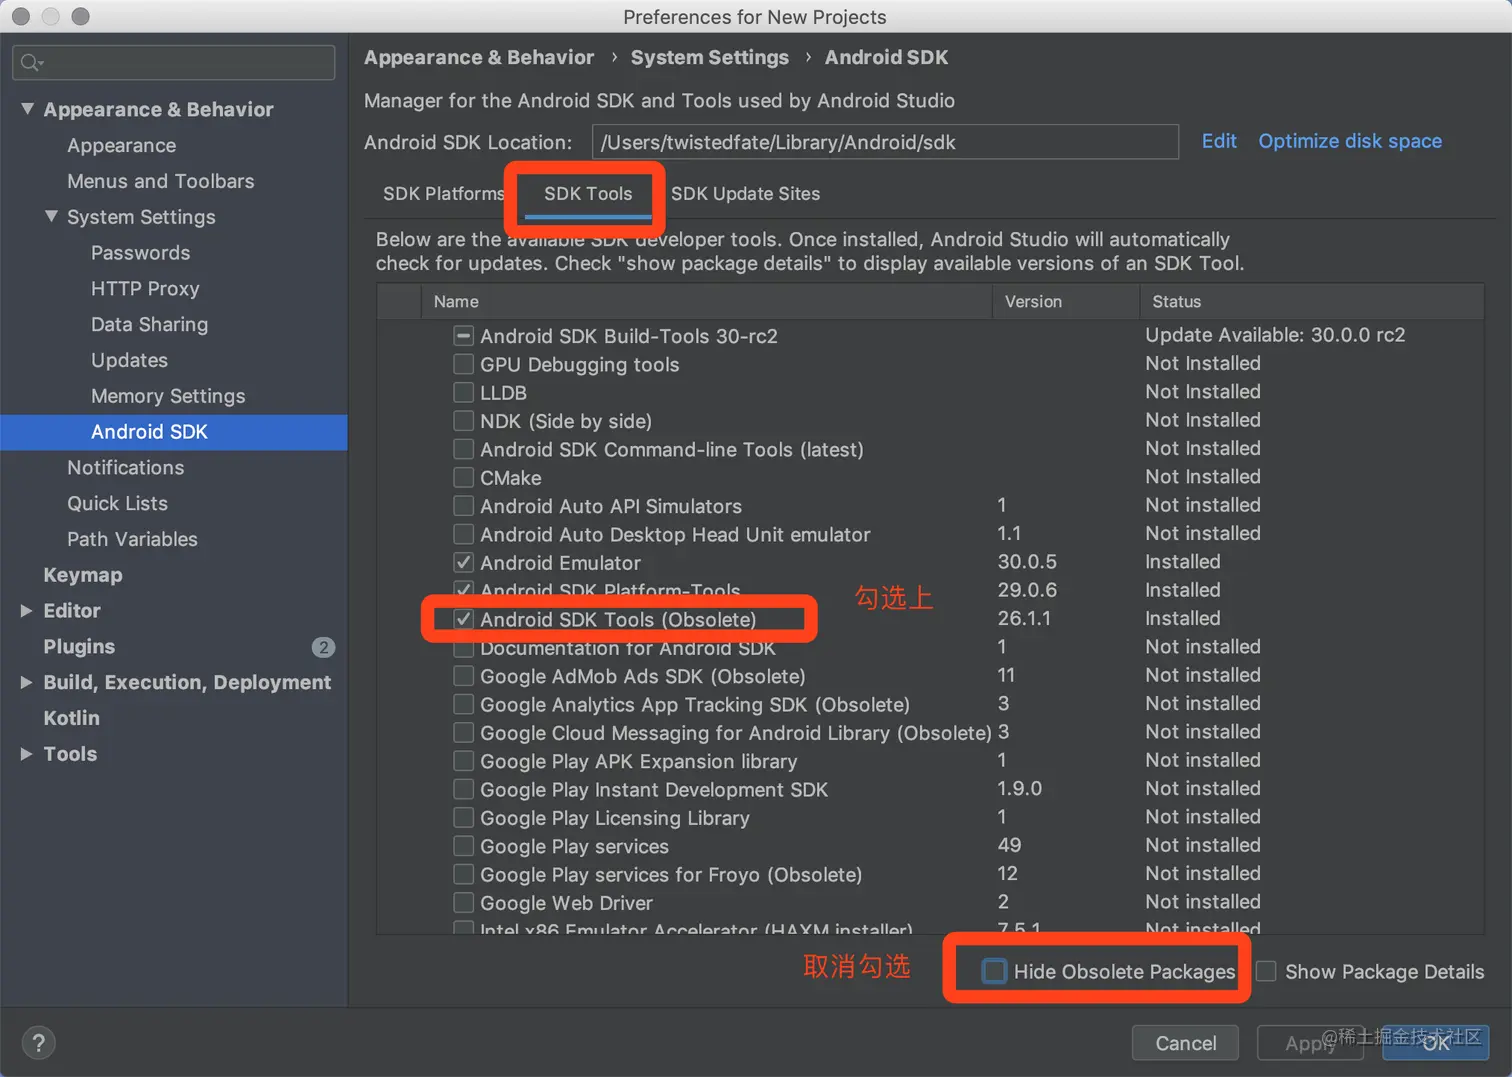Open the SDK Update Sites tab
This screenshot has height=1077, width=1512.
pos(745,194)
